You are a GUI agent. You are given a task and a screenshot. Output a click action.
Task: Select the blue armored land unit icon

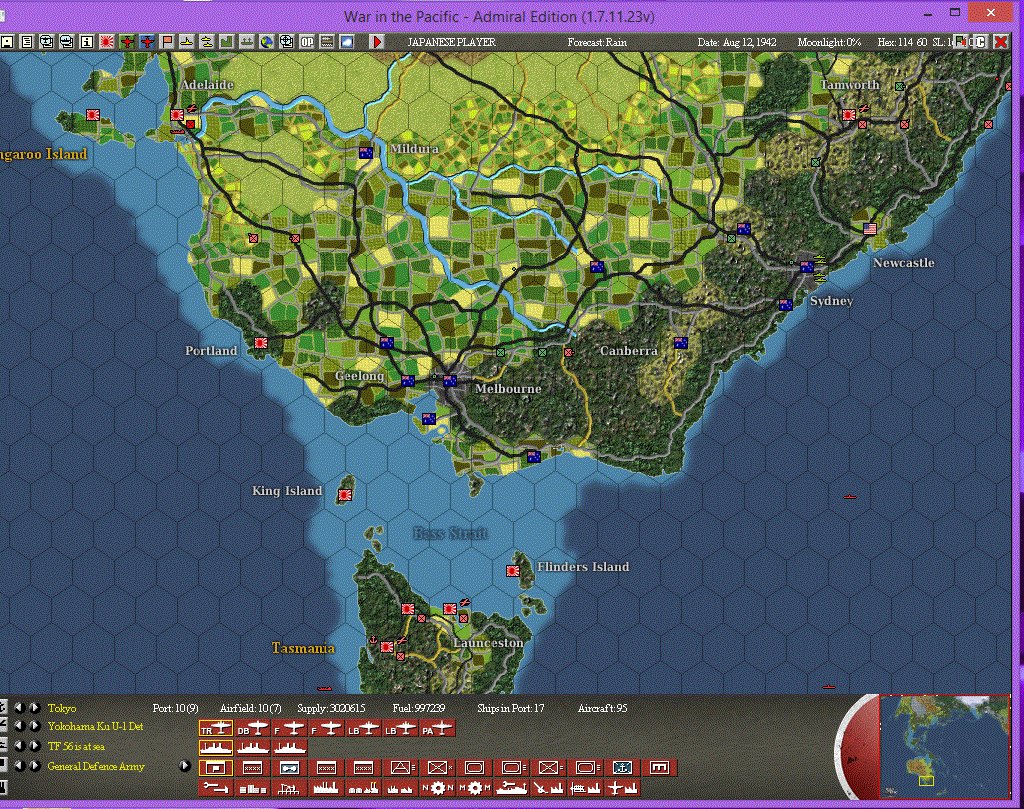[x=289, y=768]
